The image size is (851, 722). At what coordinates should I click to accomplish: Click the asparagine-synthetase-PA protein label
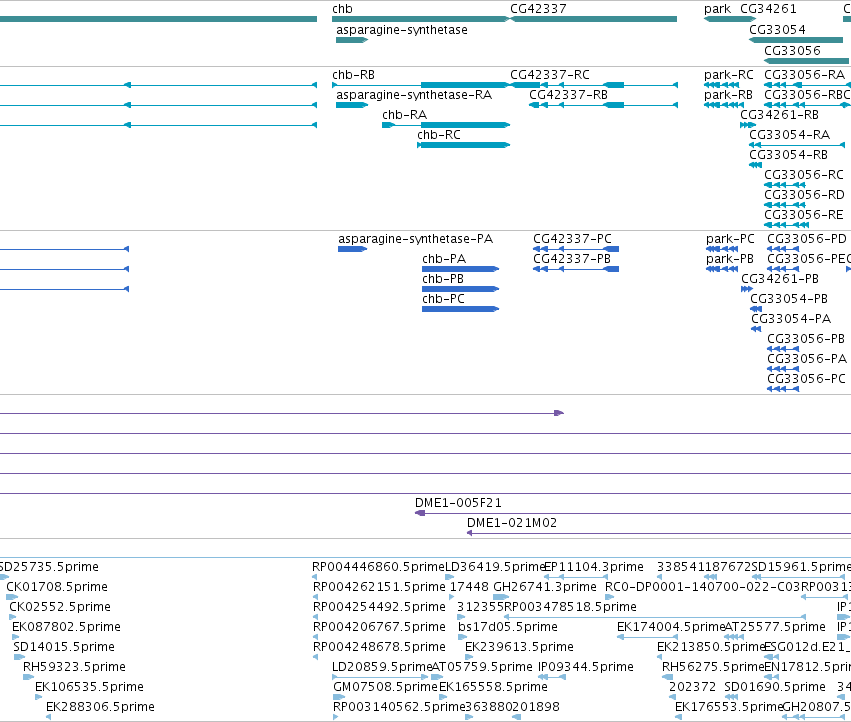click(415, 239)
